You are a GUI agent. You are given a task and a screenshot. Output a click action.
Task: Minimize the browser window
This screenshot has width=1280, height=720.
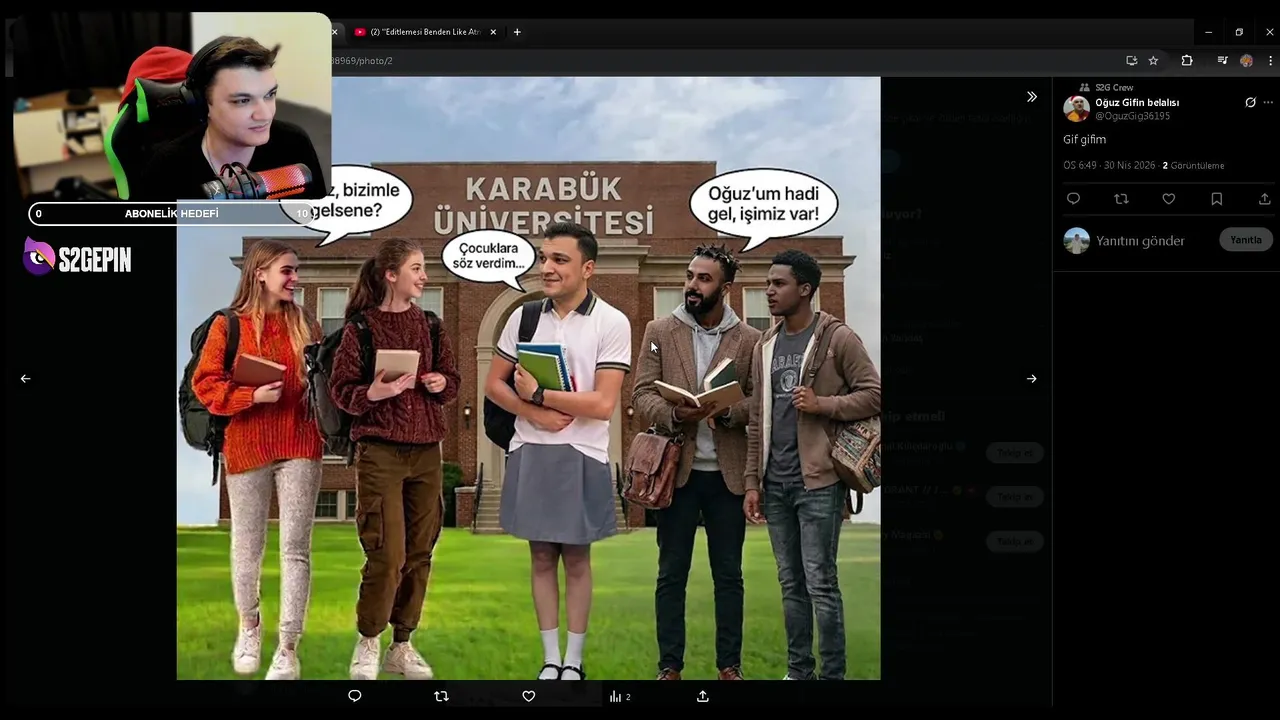1208,32
